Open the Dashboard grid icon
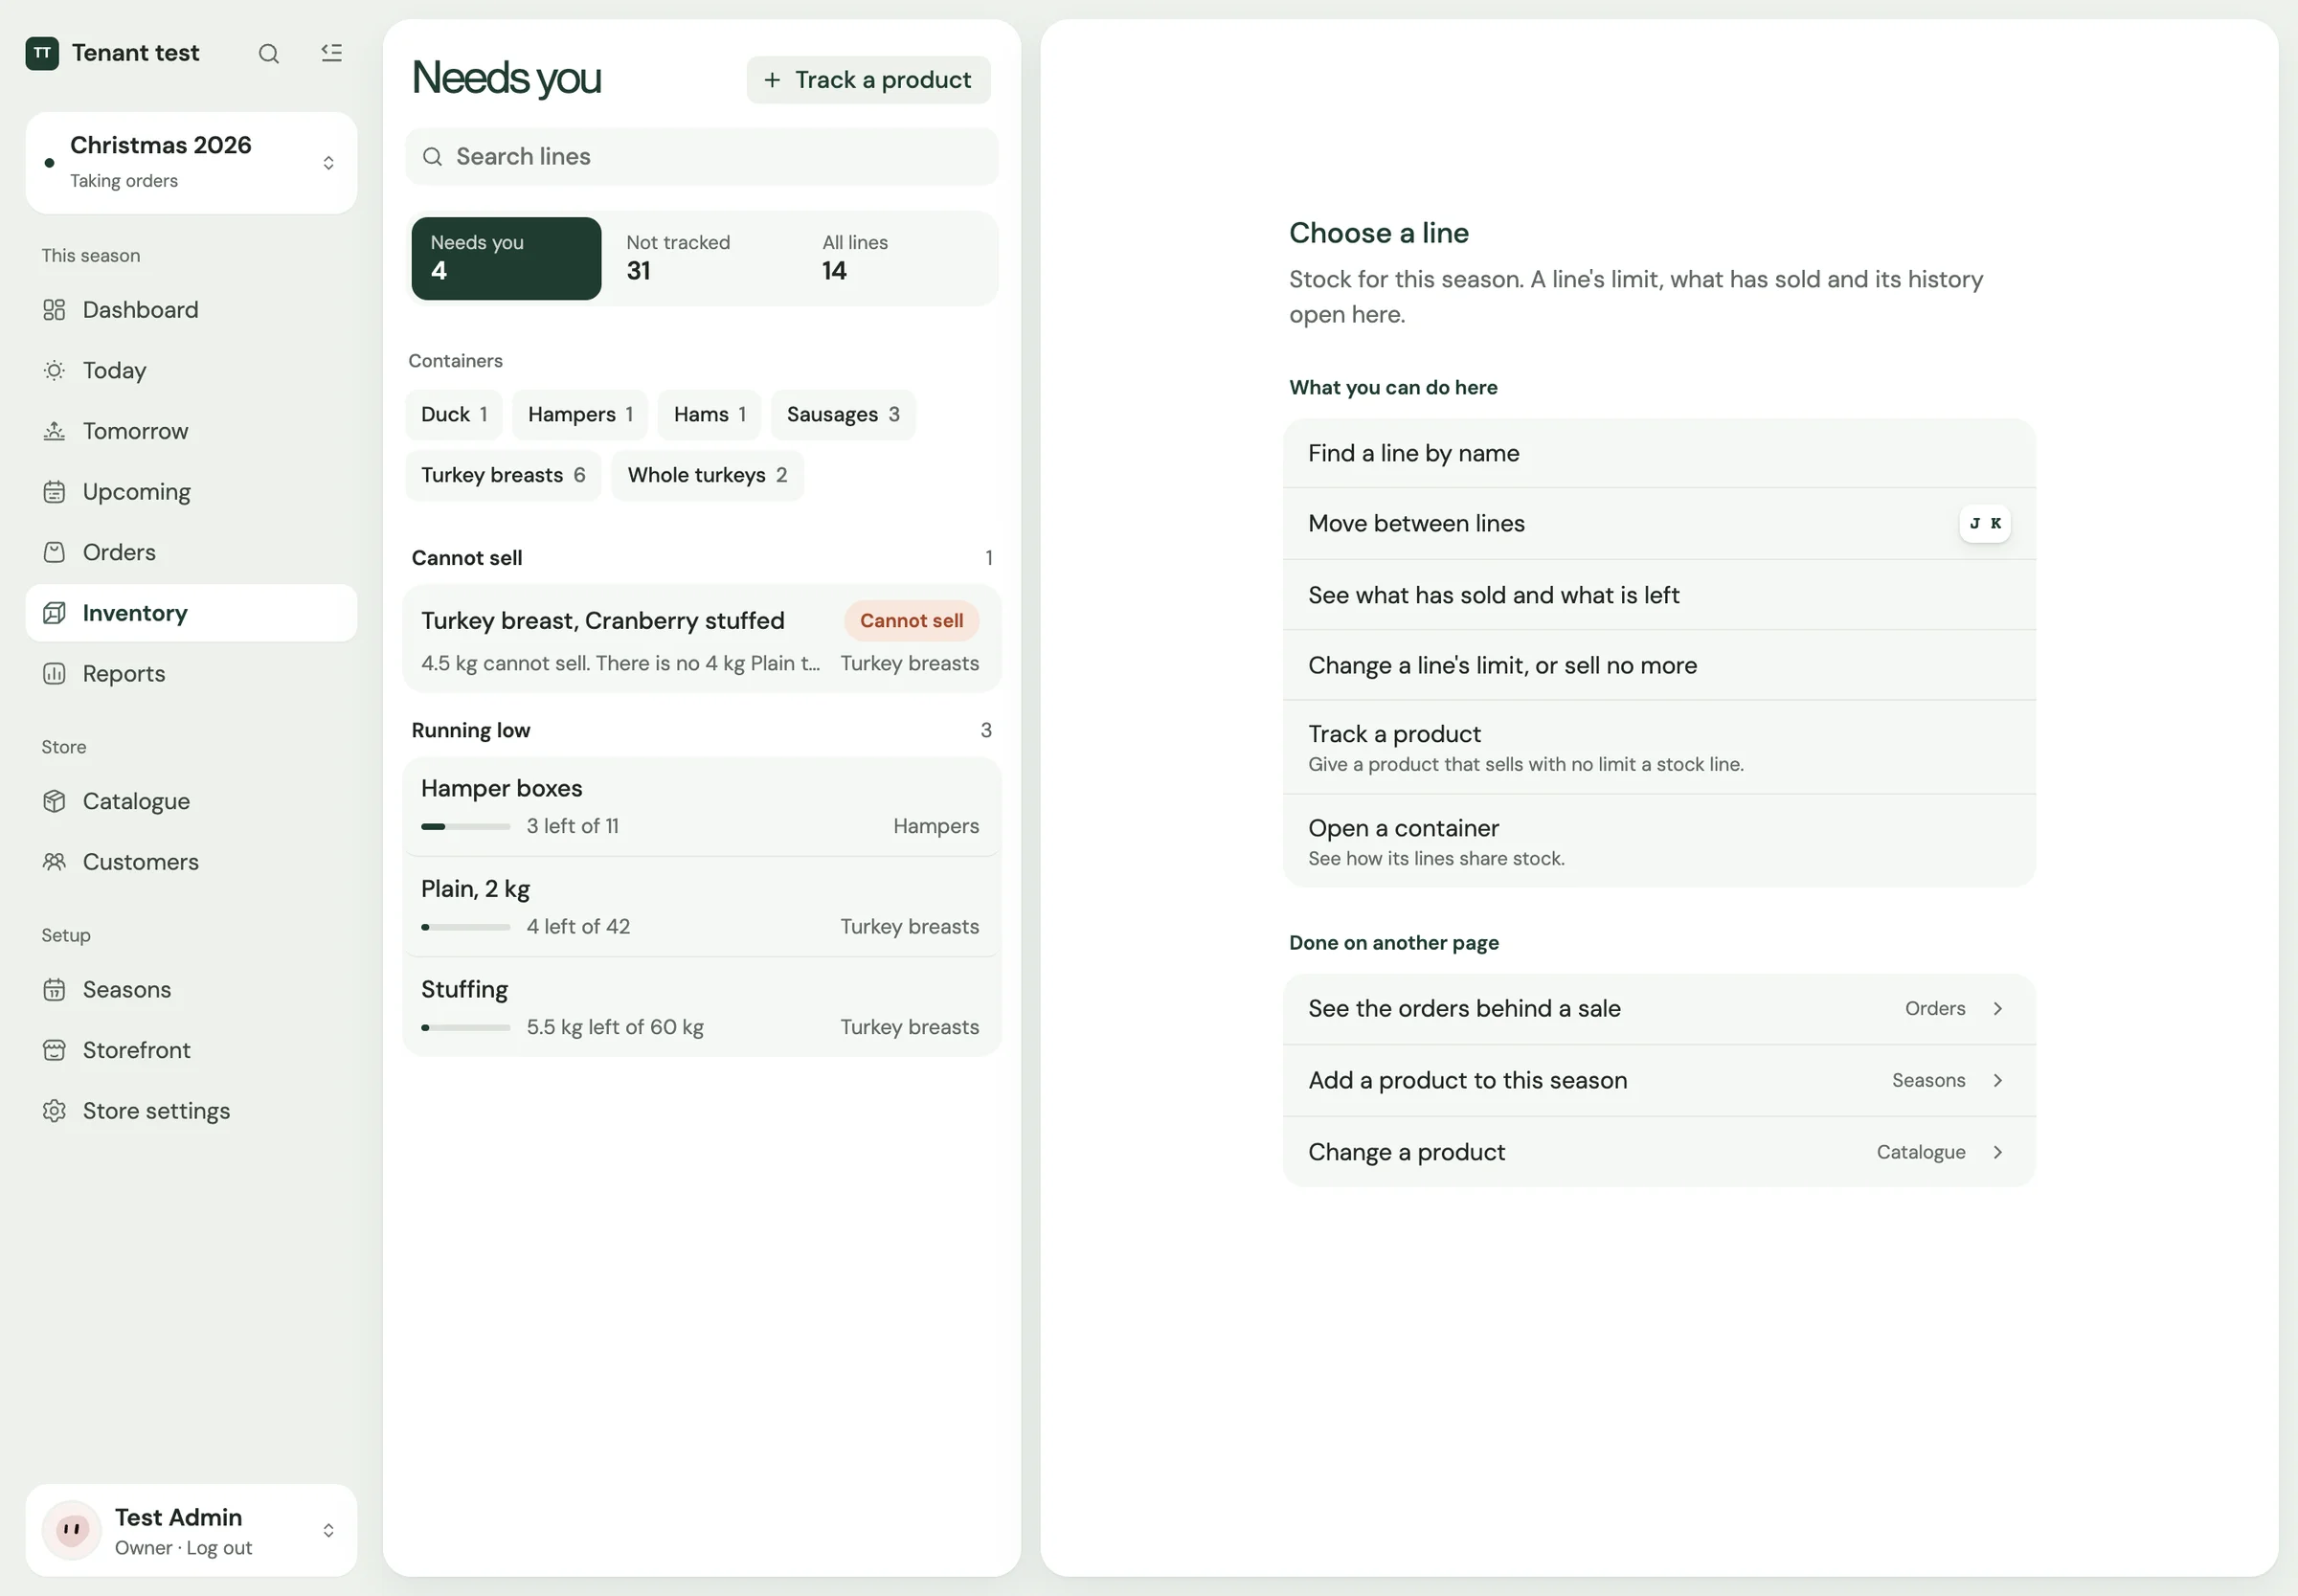Viewport: 2298px width, 1596px height. click(54, 310)
